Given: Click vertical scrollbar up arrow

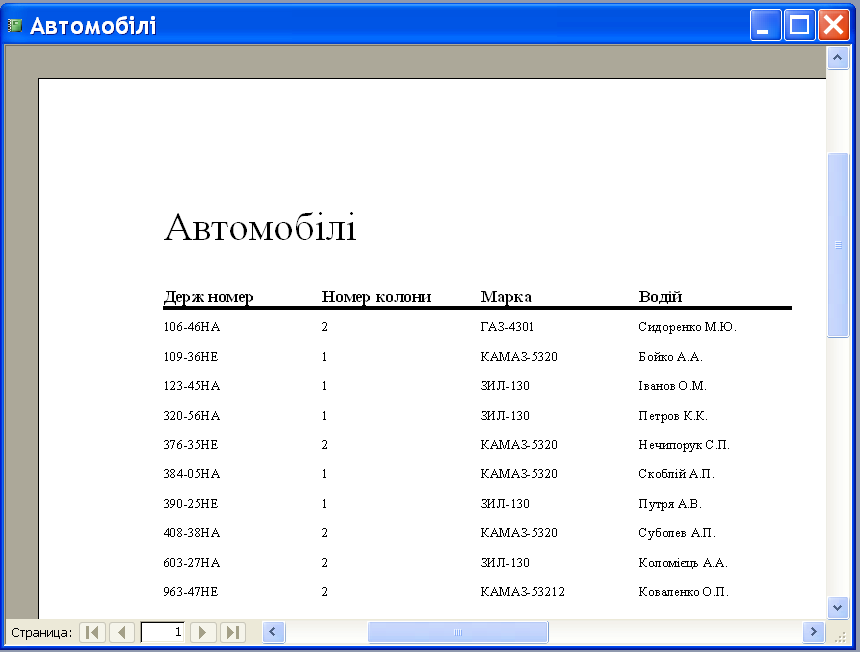Looking at the screenshot, I should point(838,58).
